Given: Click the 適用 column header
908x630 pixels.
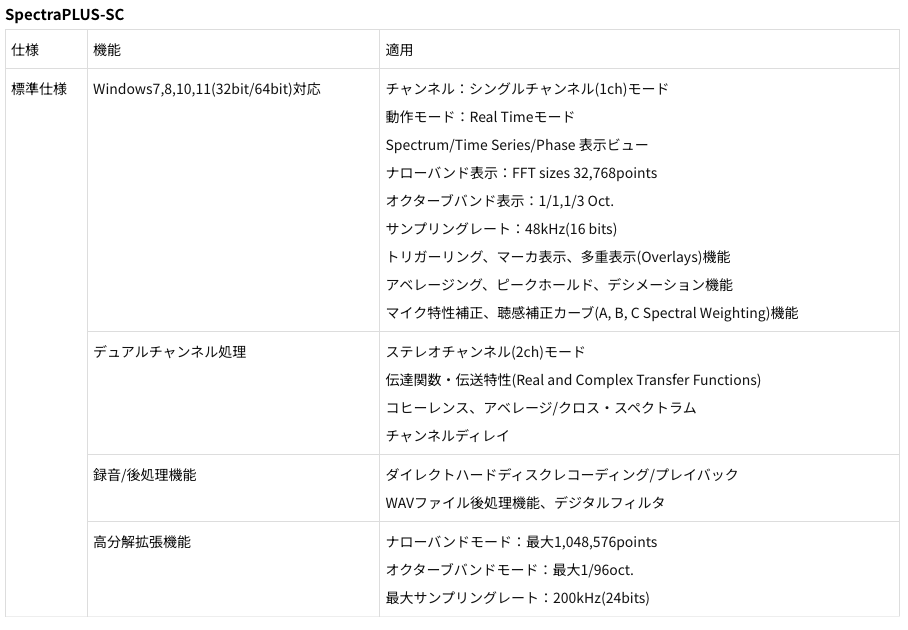Looking at the screenshot, I should click(x=400, y=49).
